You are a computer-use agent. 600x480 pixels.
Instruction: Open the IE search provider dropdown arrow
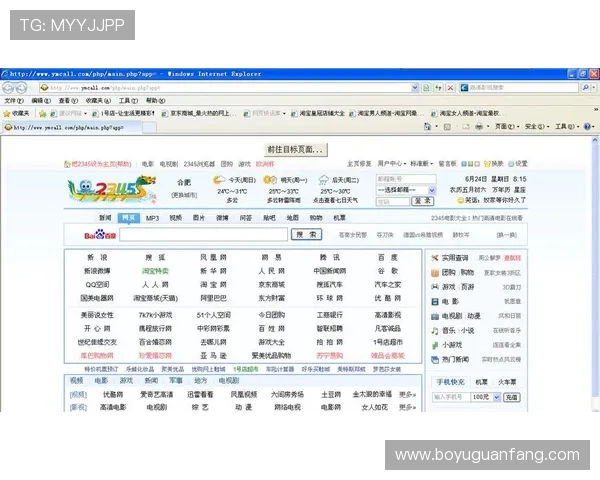click(x=594, y=88)
